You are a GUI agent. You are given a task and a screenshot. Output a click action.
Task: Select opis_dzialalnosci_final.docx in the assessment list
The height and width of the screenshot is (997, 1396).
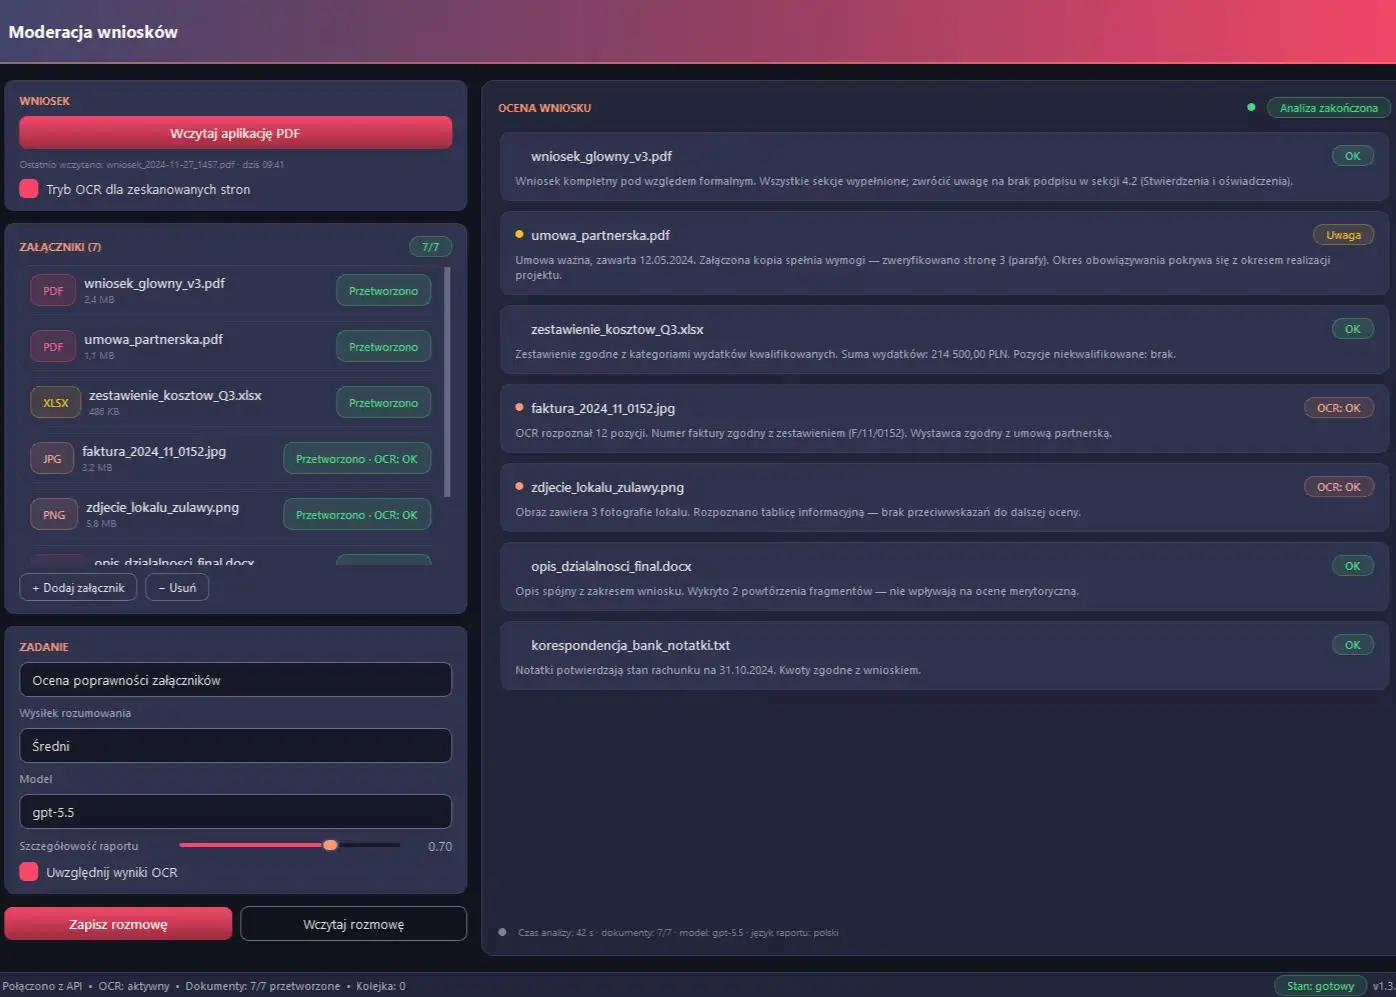(x=944, y=577)
